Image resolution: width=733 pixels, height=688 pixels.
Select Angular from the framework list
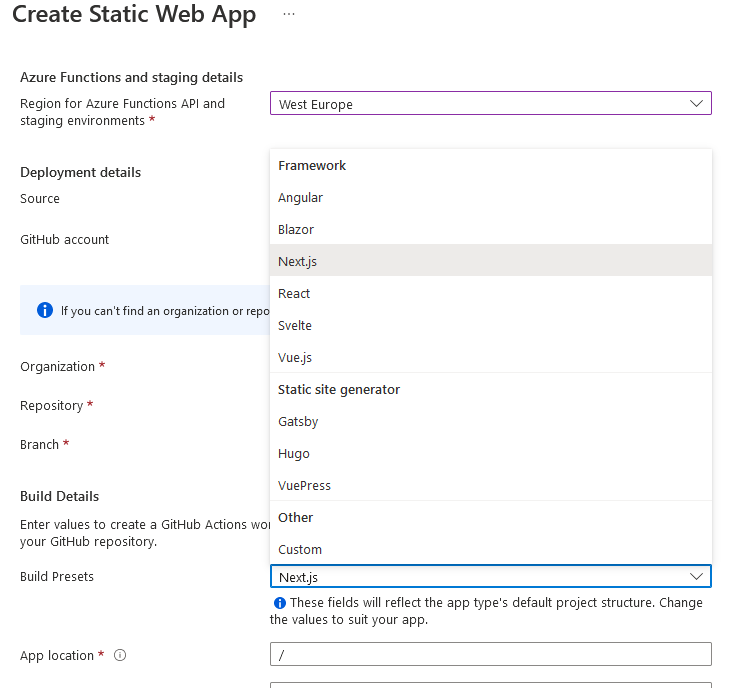point(300,197)
